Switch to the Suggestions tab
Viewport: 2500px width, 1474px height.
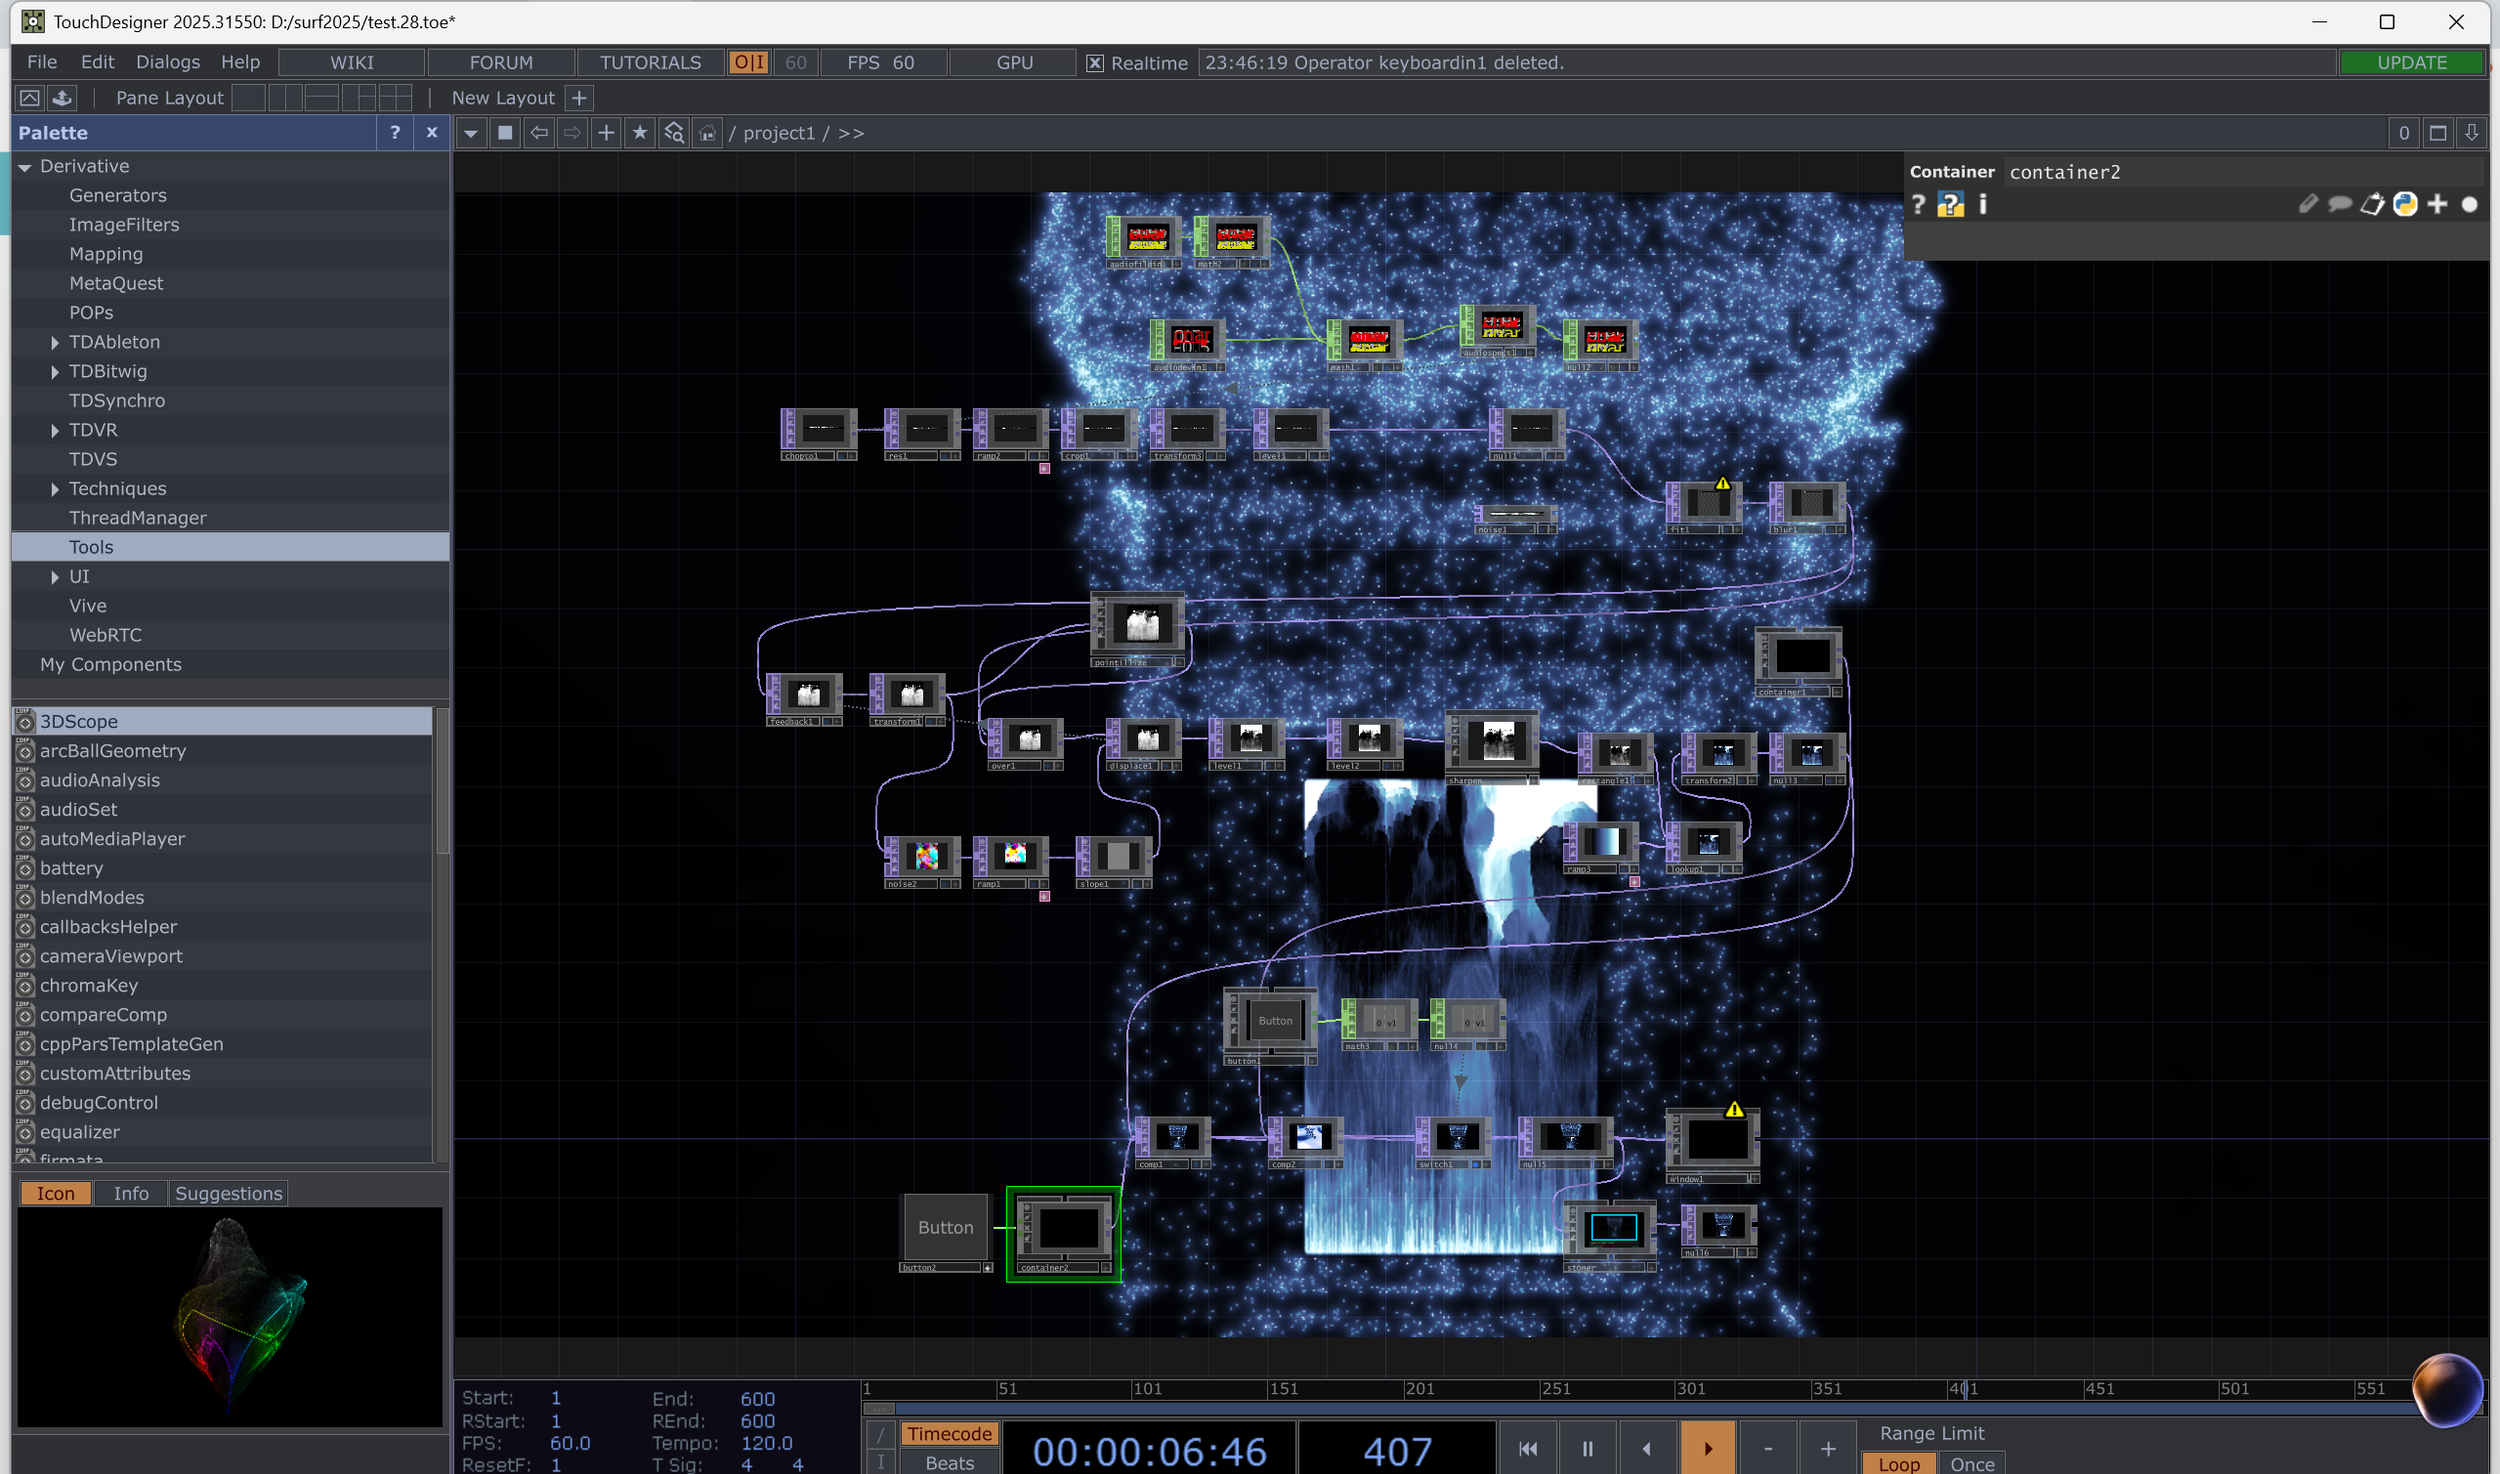(x=228, y=1193)
